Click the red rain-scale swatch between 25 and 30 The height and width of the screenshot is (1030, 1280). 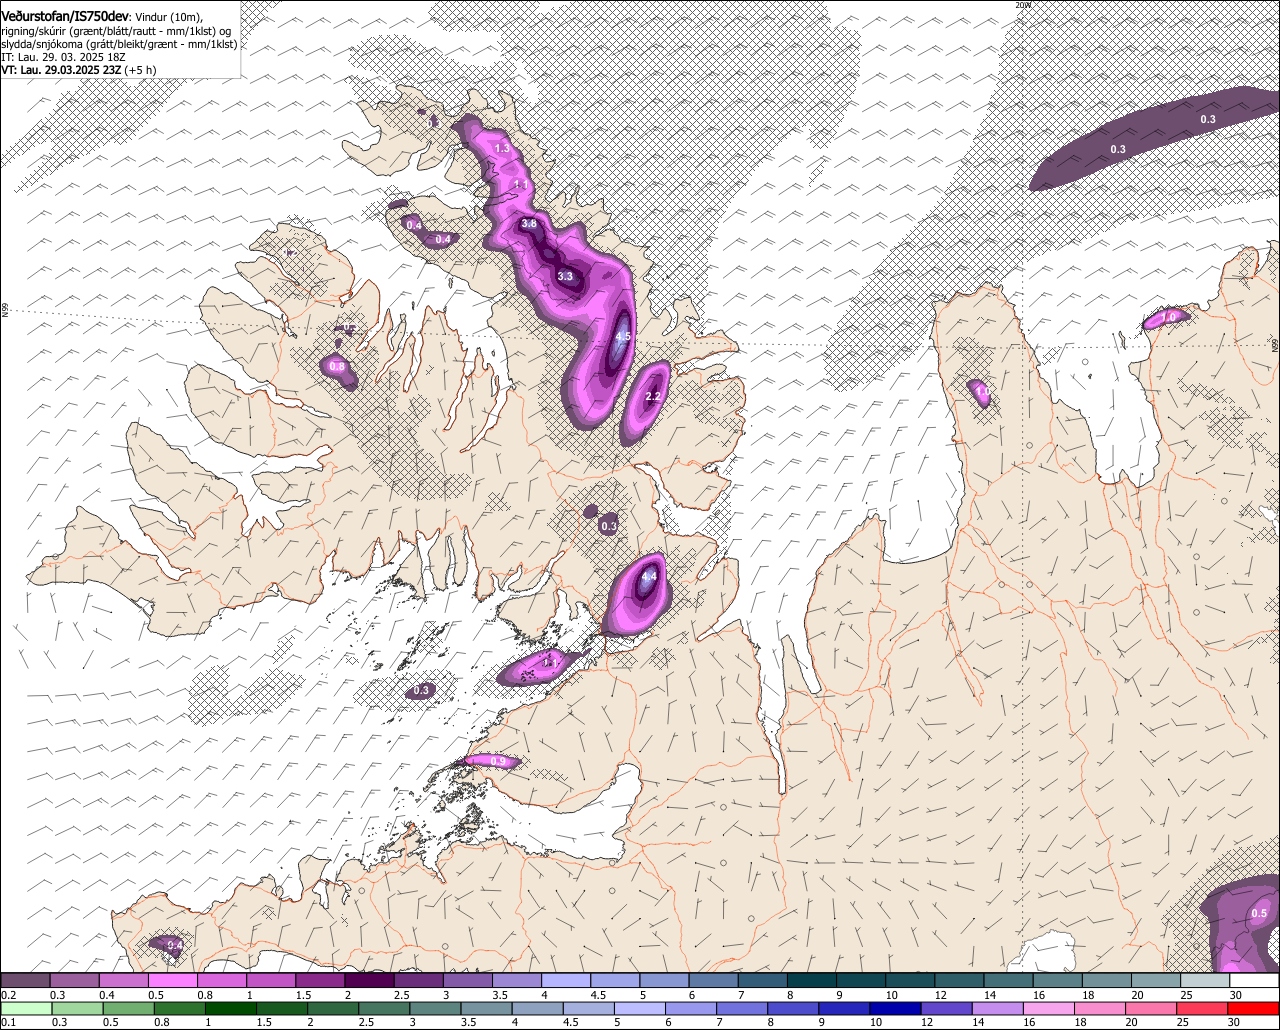pos(1202,1008)
